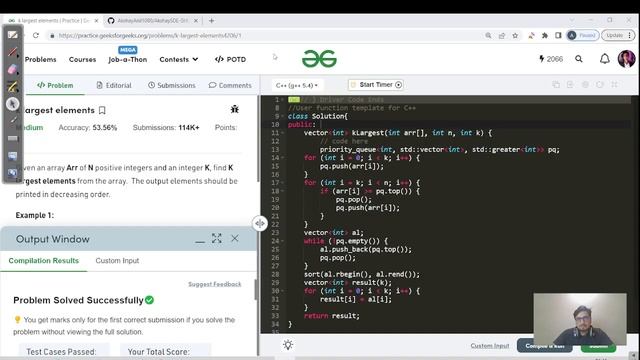Open the Submissions tab
The width and height of the screenshot is (640, 360).
point(172,85)
